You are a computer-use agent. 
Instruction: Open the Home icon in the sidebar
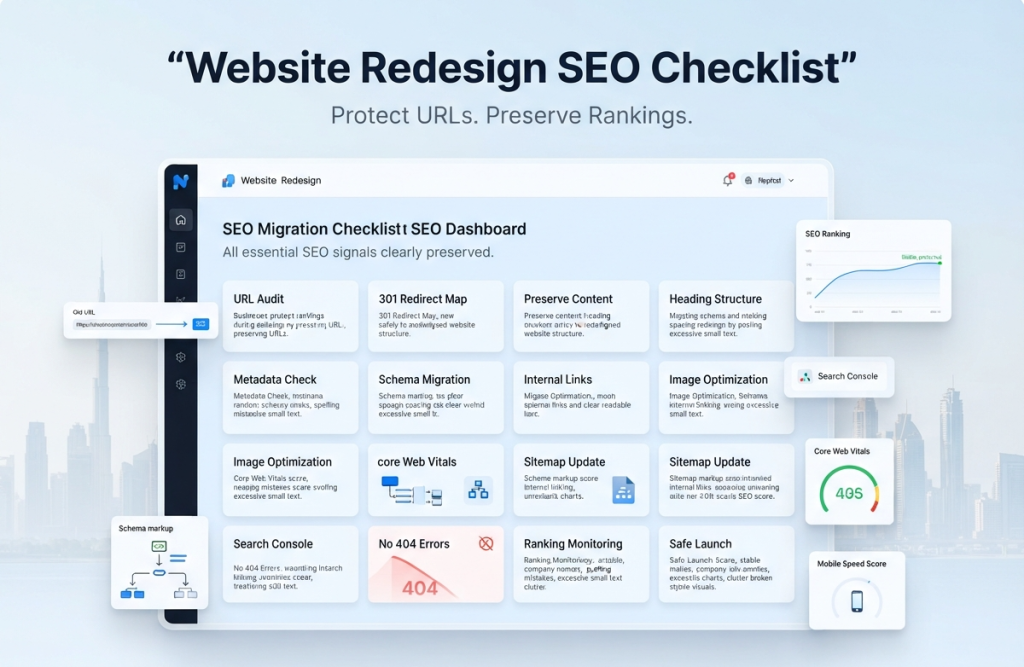click(181, 220)
